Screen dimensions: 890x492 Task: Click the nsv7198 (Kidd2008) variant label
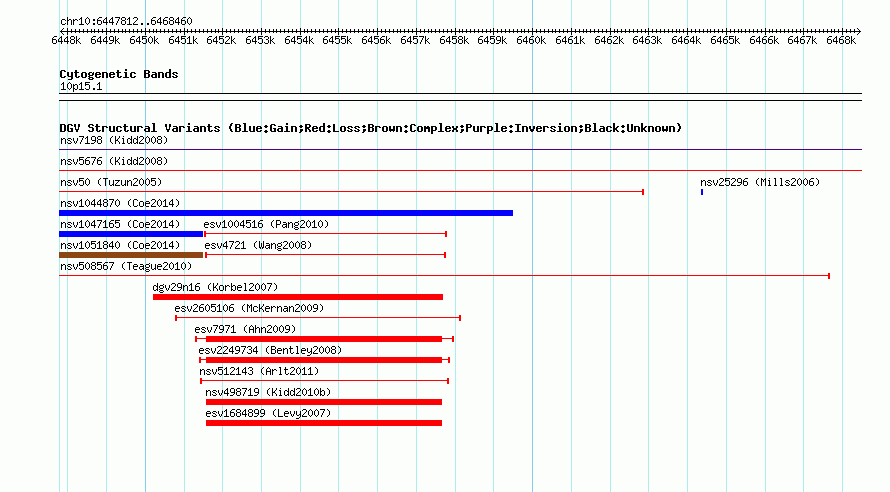point(114,140)
